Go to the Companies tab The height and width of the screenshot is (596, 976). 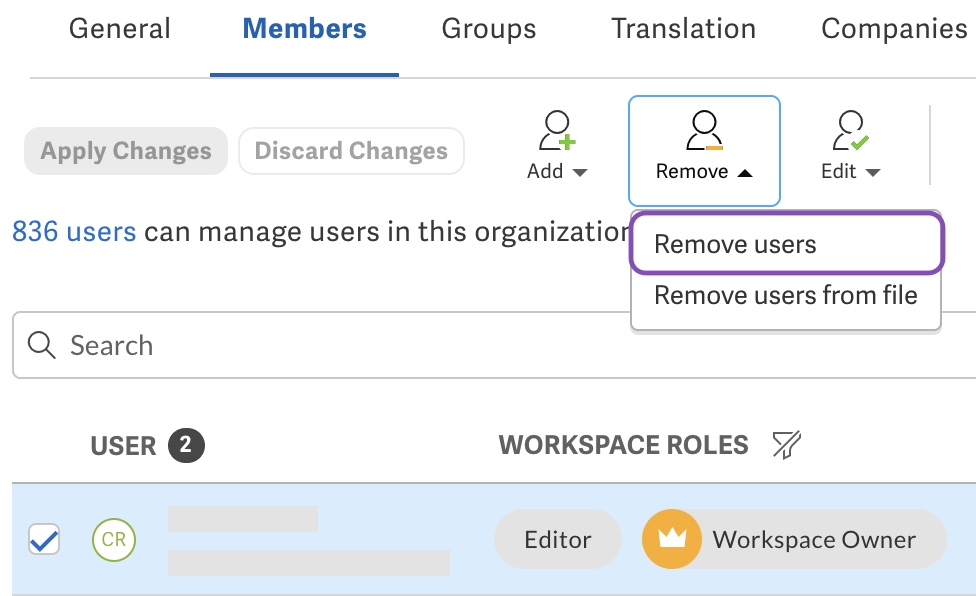coord(894,29)
